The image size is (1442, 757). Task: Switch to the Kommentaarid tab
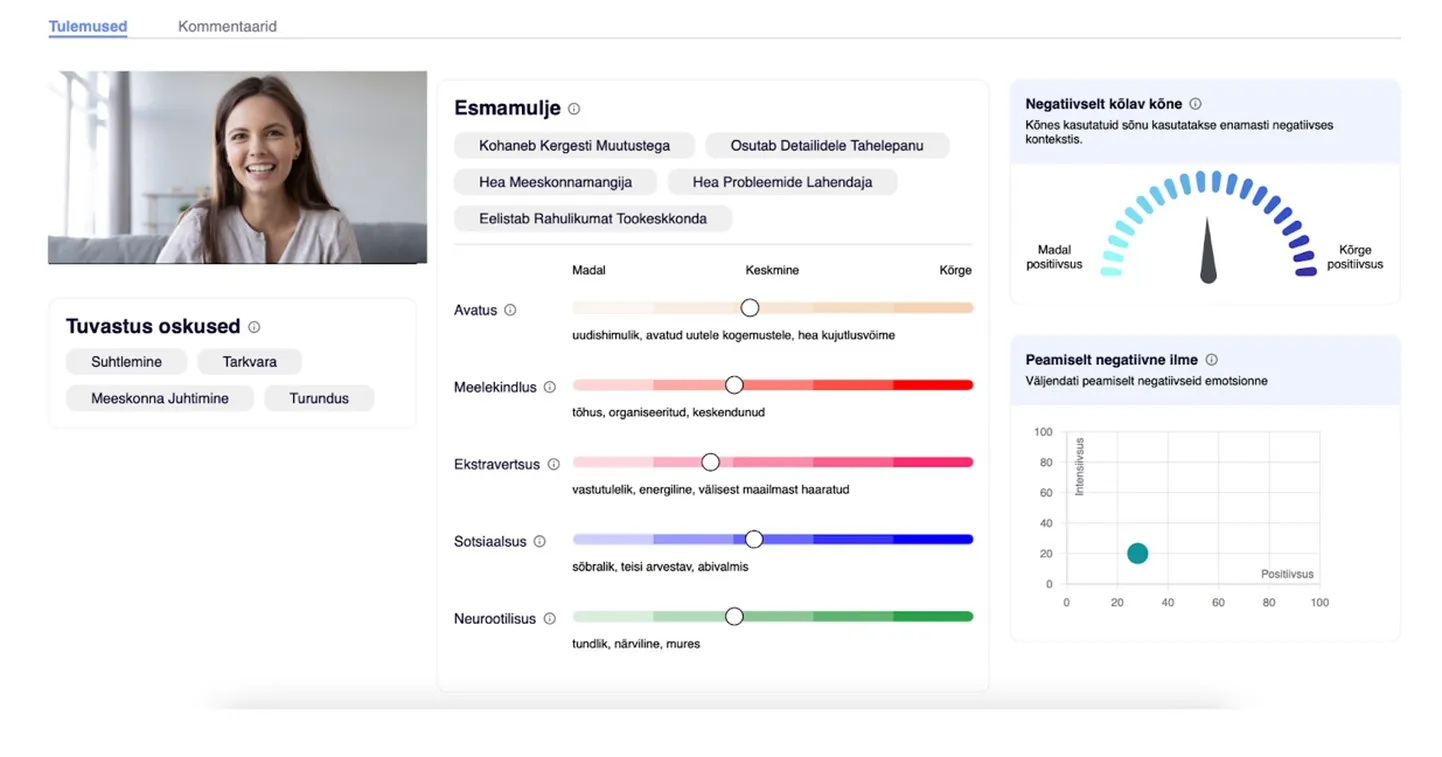(x=227, y=26)
